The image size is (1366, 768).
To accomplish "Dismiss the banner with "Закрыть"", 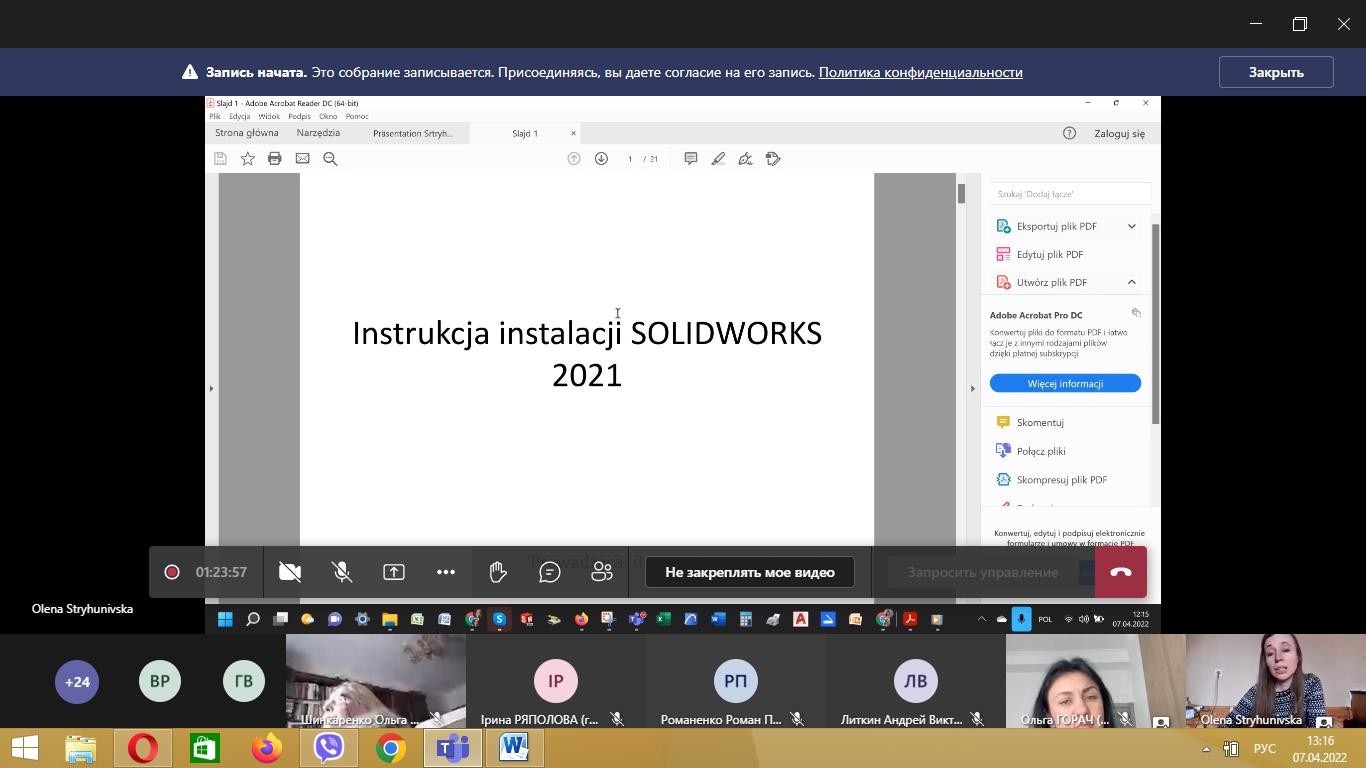I will click(1276, 72).
